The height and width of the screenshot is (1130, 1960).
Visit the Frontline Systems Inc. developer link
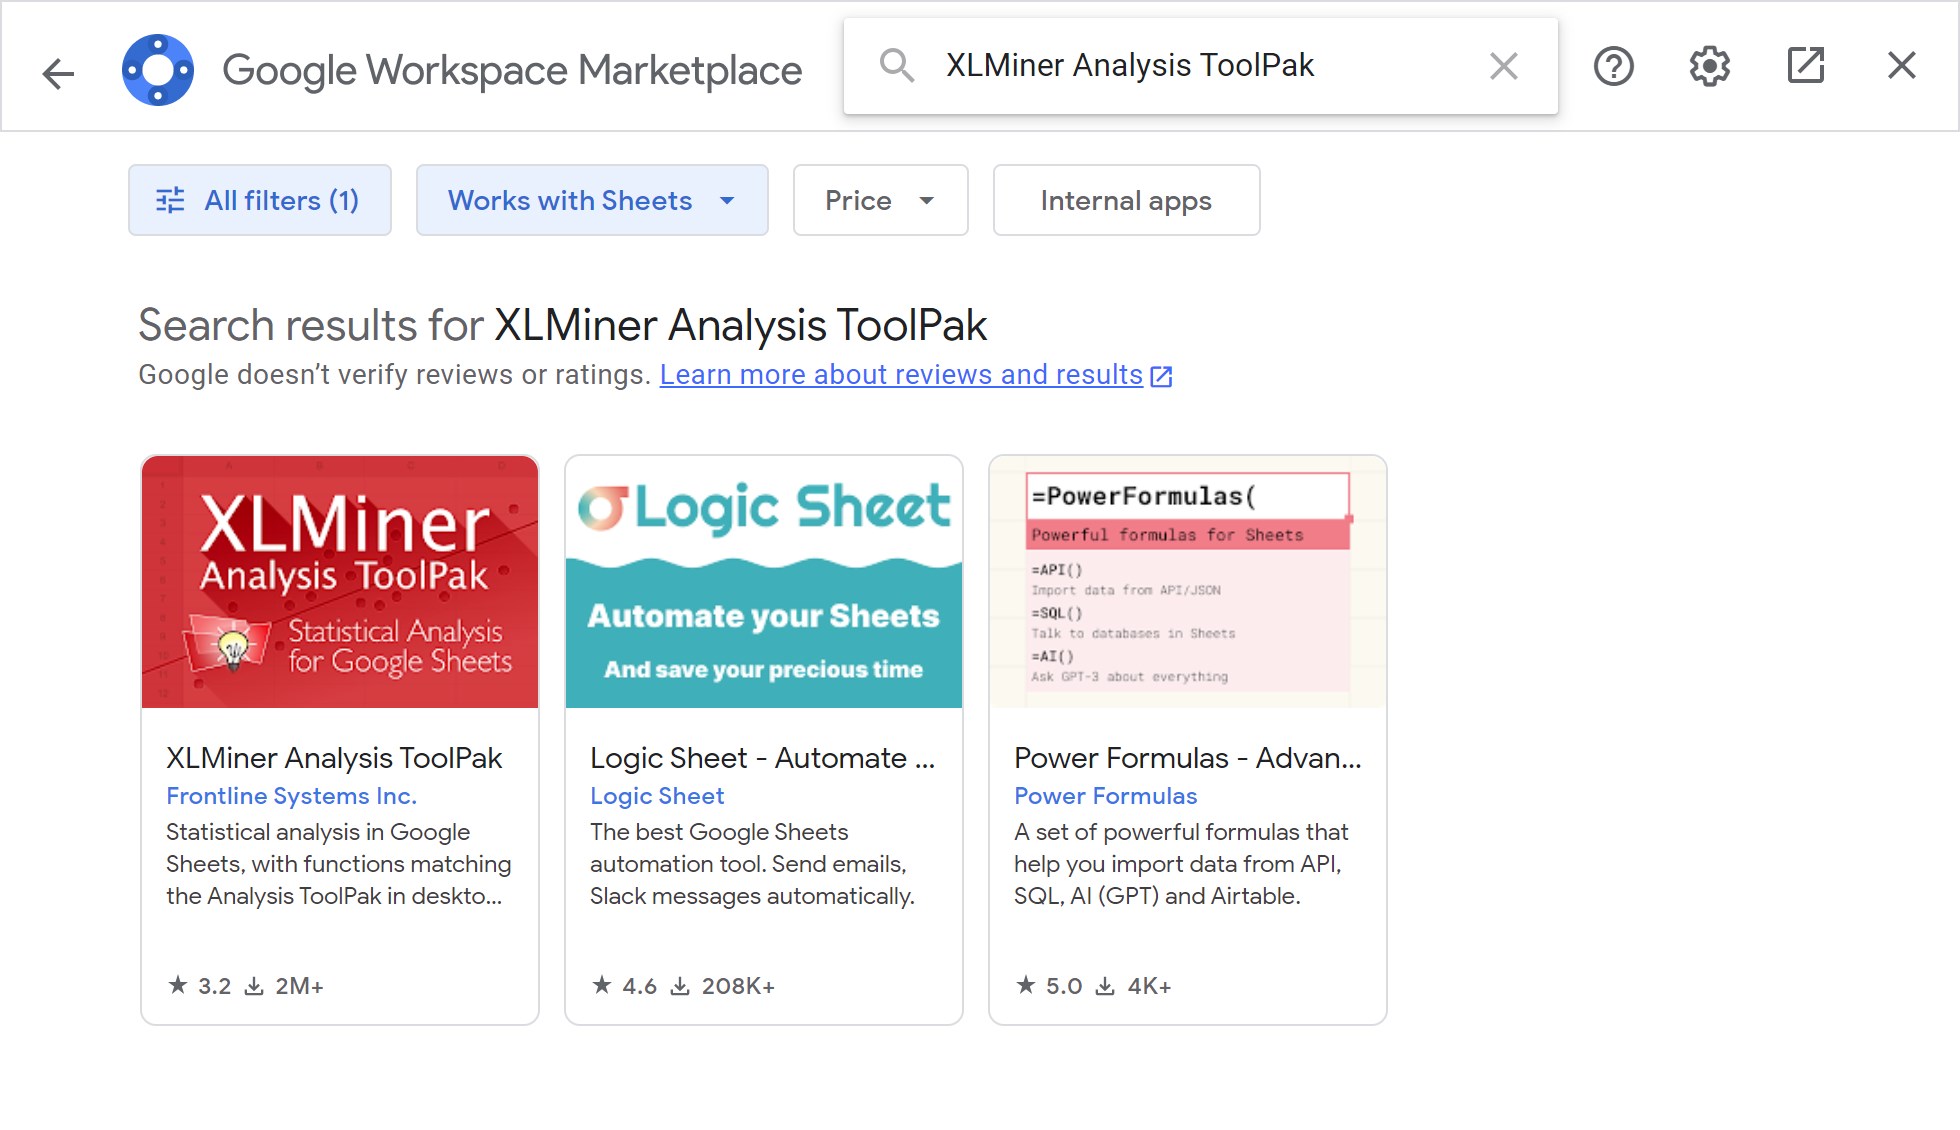click(291, 796)
